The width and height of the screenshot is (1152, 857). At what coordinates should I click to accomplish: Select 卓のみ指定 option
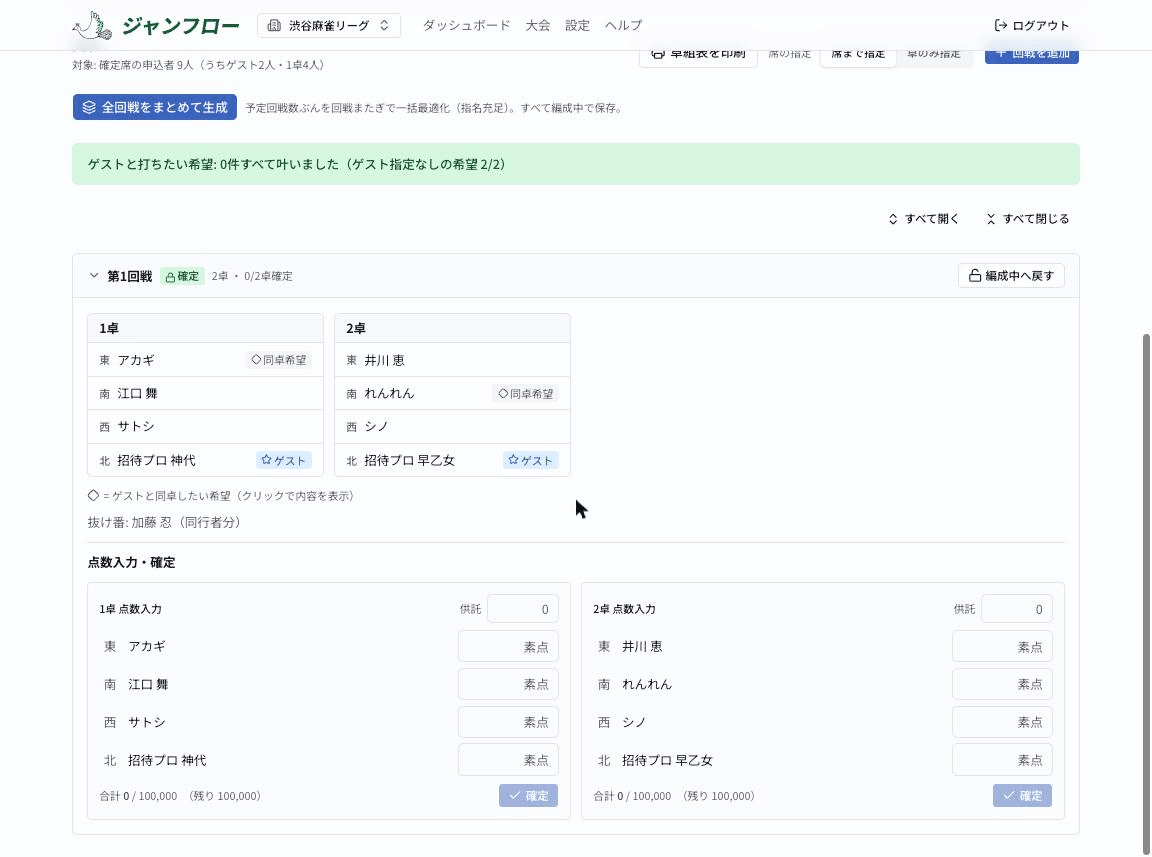pyautogui.click(x=934, y=56)
